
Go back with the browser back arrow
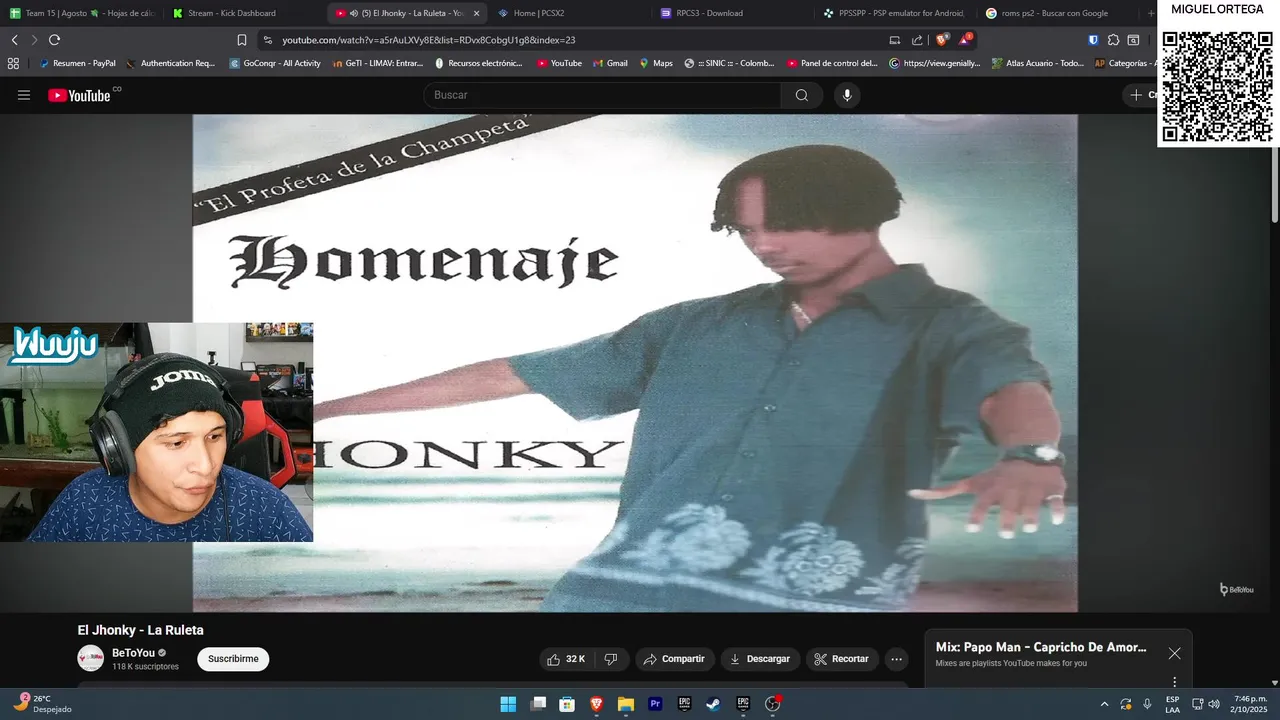point(14,40)
